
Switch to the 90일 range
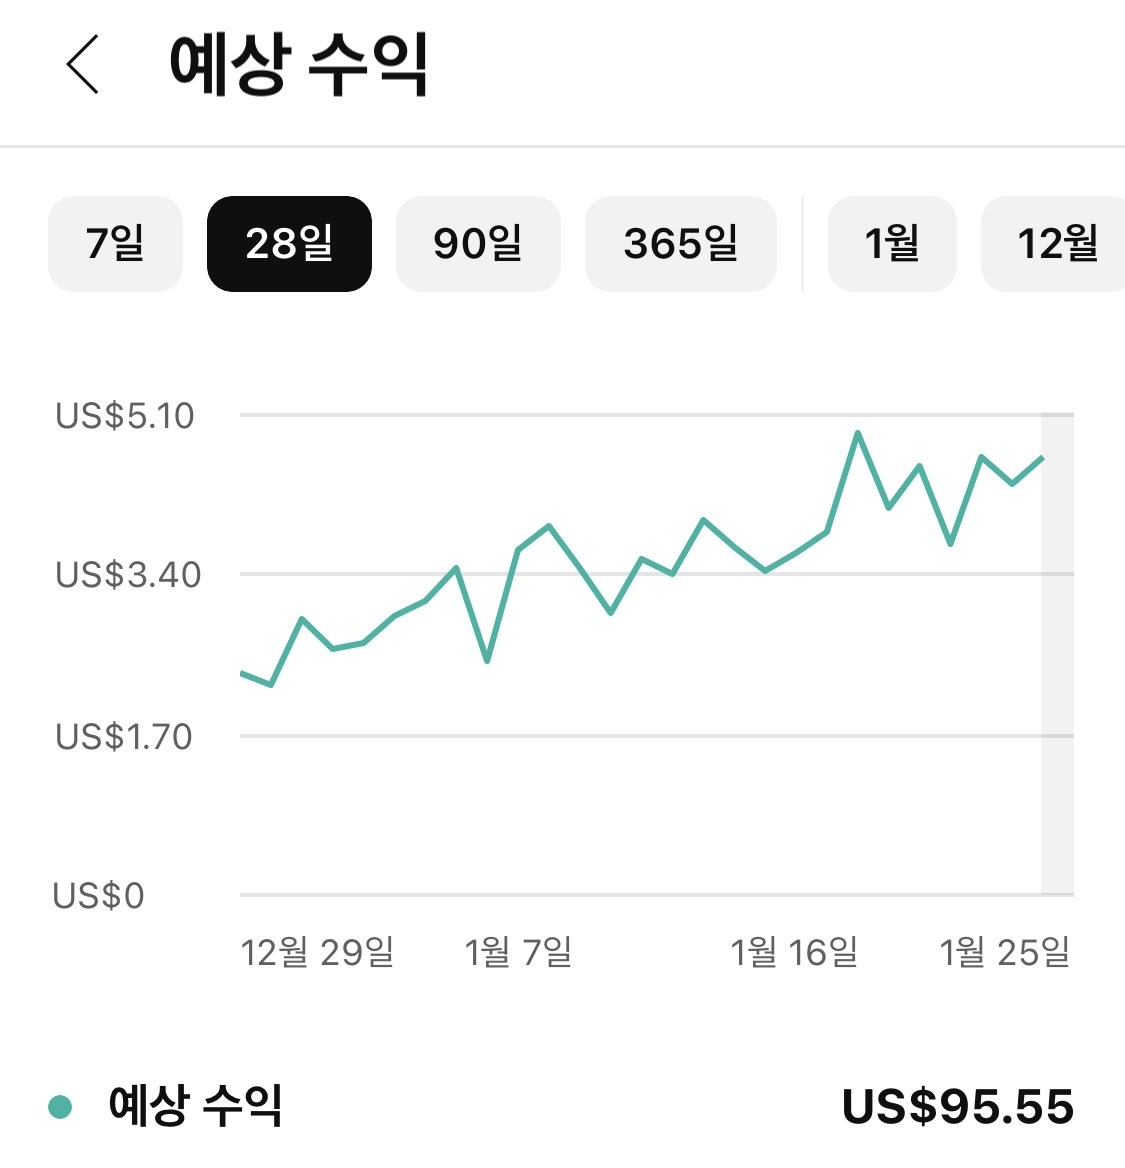click(478, 244)
